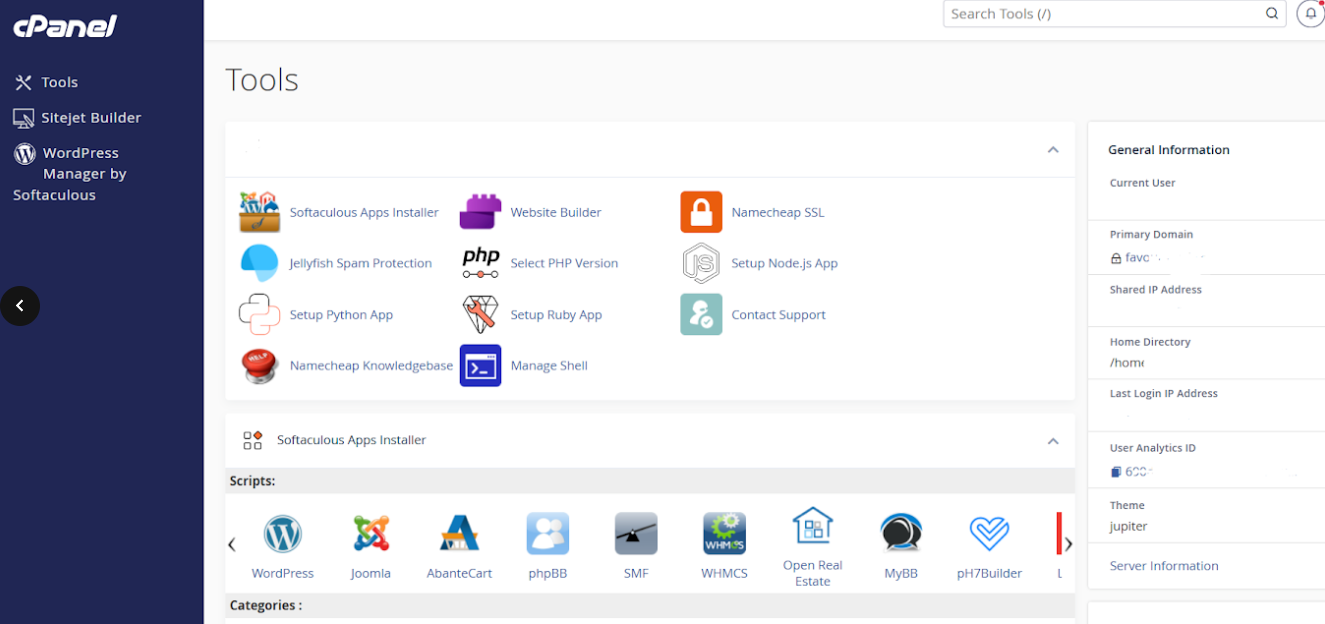
Task: Open WordPress Manager by Softaculous
Action: click(x=80, y=173)
